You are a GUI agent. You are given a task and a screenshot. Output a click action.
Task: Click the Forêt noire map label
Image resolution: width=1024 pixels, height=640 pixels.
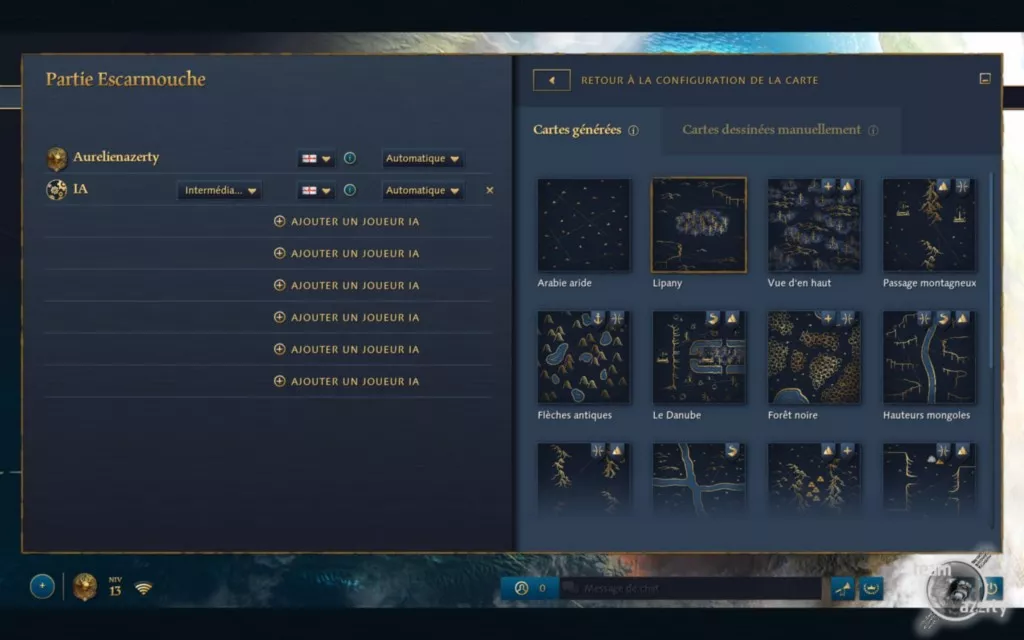click(792, 415)
